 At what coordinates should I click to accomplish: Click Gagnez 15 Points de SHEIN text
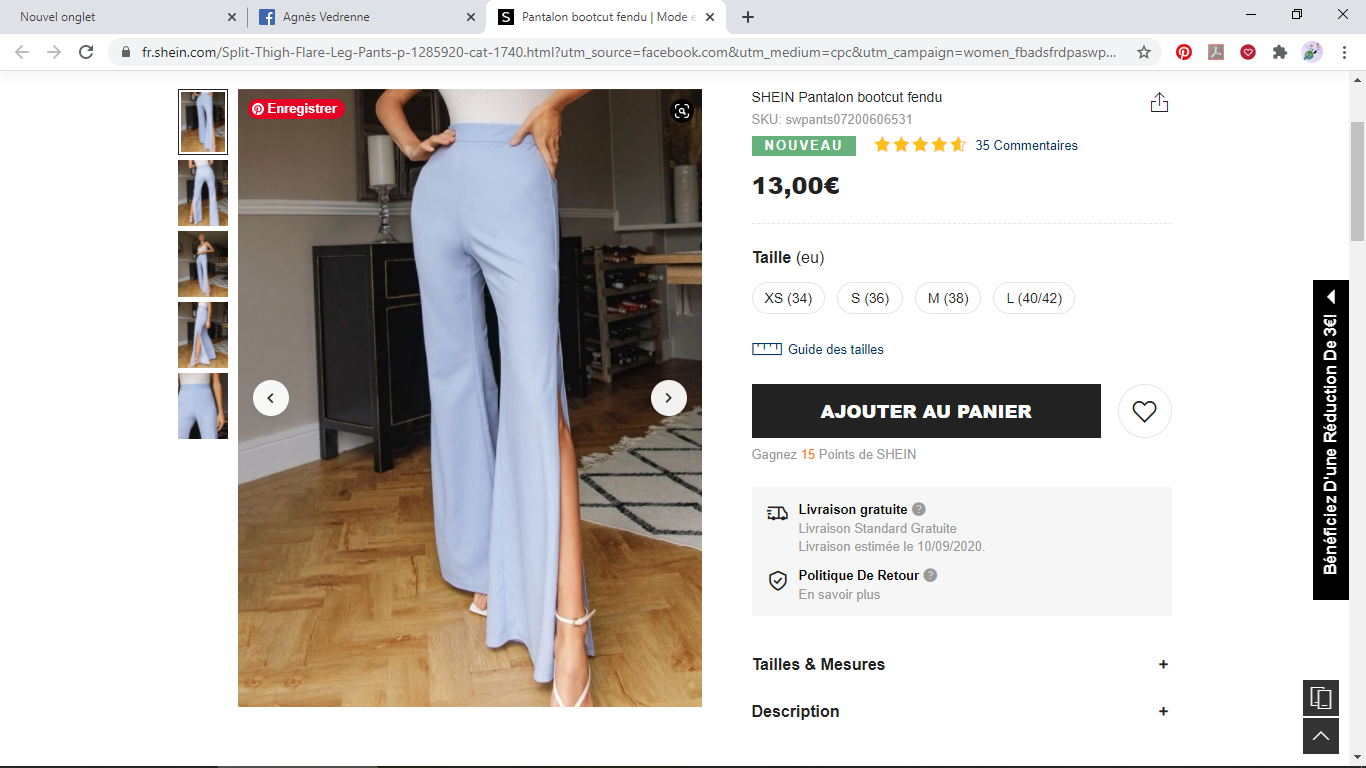coord(834,454)
